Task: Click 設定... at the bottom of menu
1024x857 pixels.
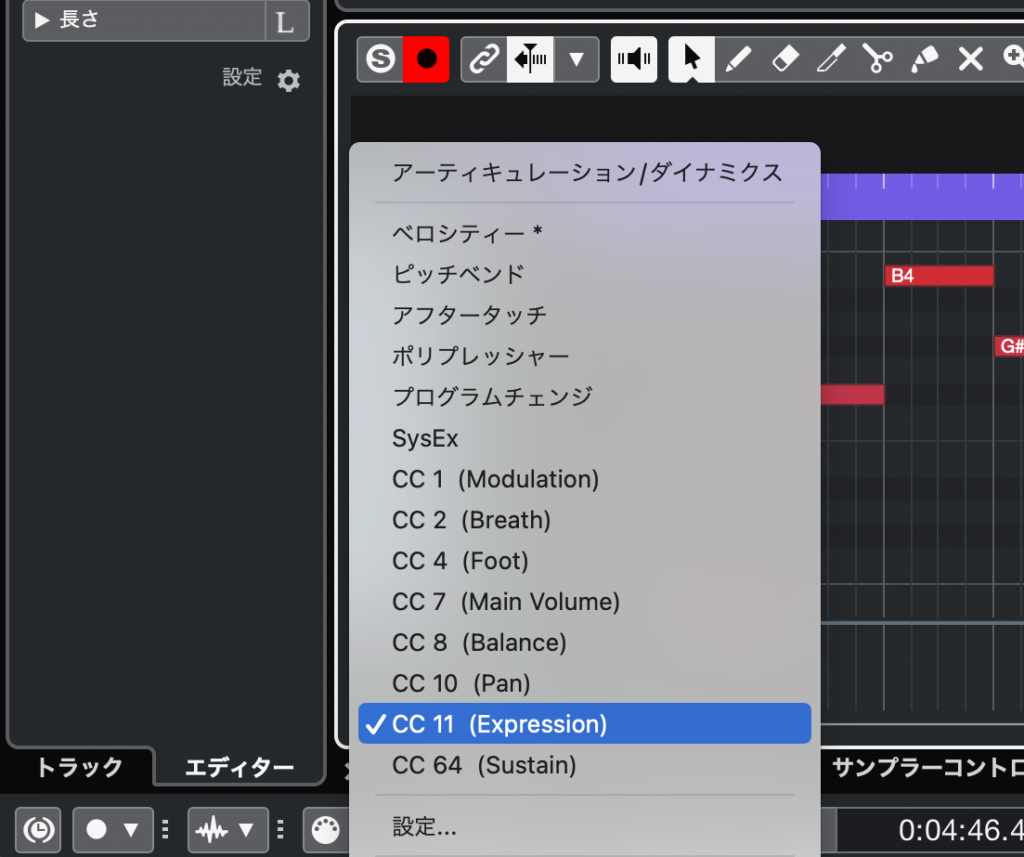Action: pos(424,827)
